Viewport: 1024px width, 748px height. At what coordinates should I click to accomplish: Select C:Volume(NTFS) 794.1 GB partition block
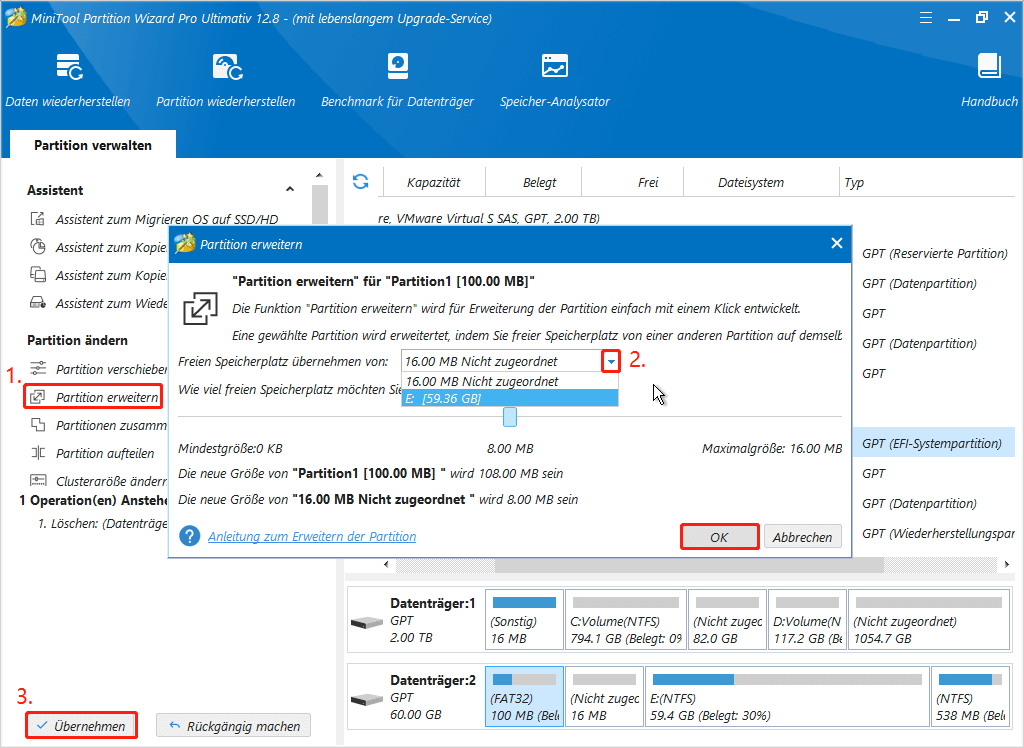626,620
